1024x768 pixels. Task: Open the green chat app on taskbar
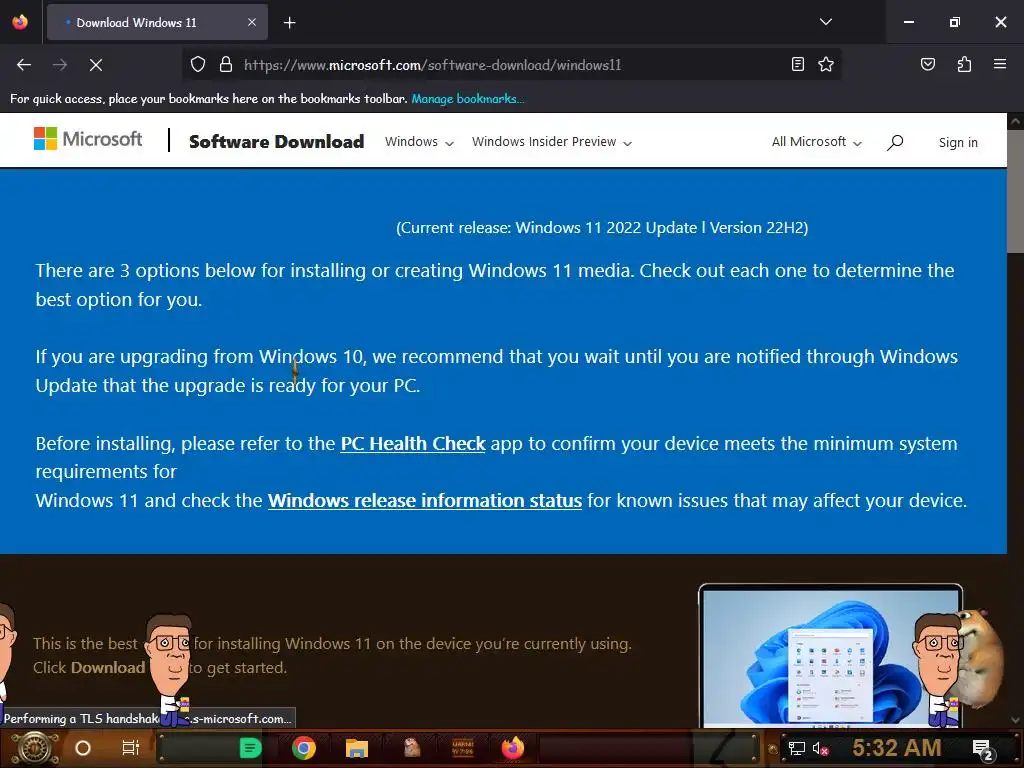point(250,748)
